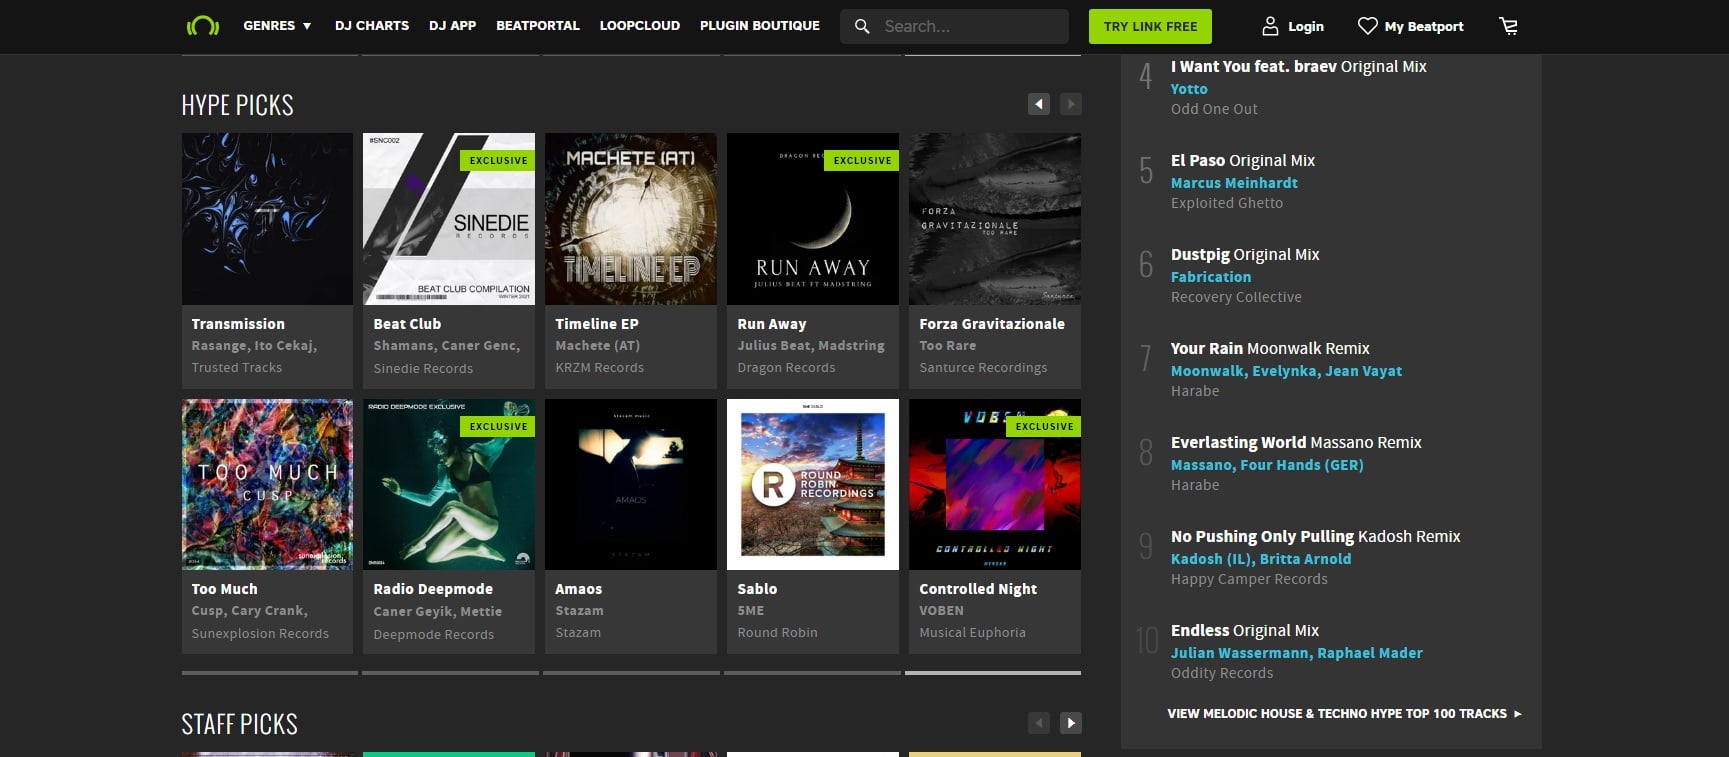The width and height of the screenshot is (1729, 757).
Task: Open the Too Much Cusp album artwork
Action: point(267,485)
